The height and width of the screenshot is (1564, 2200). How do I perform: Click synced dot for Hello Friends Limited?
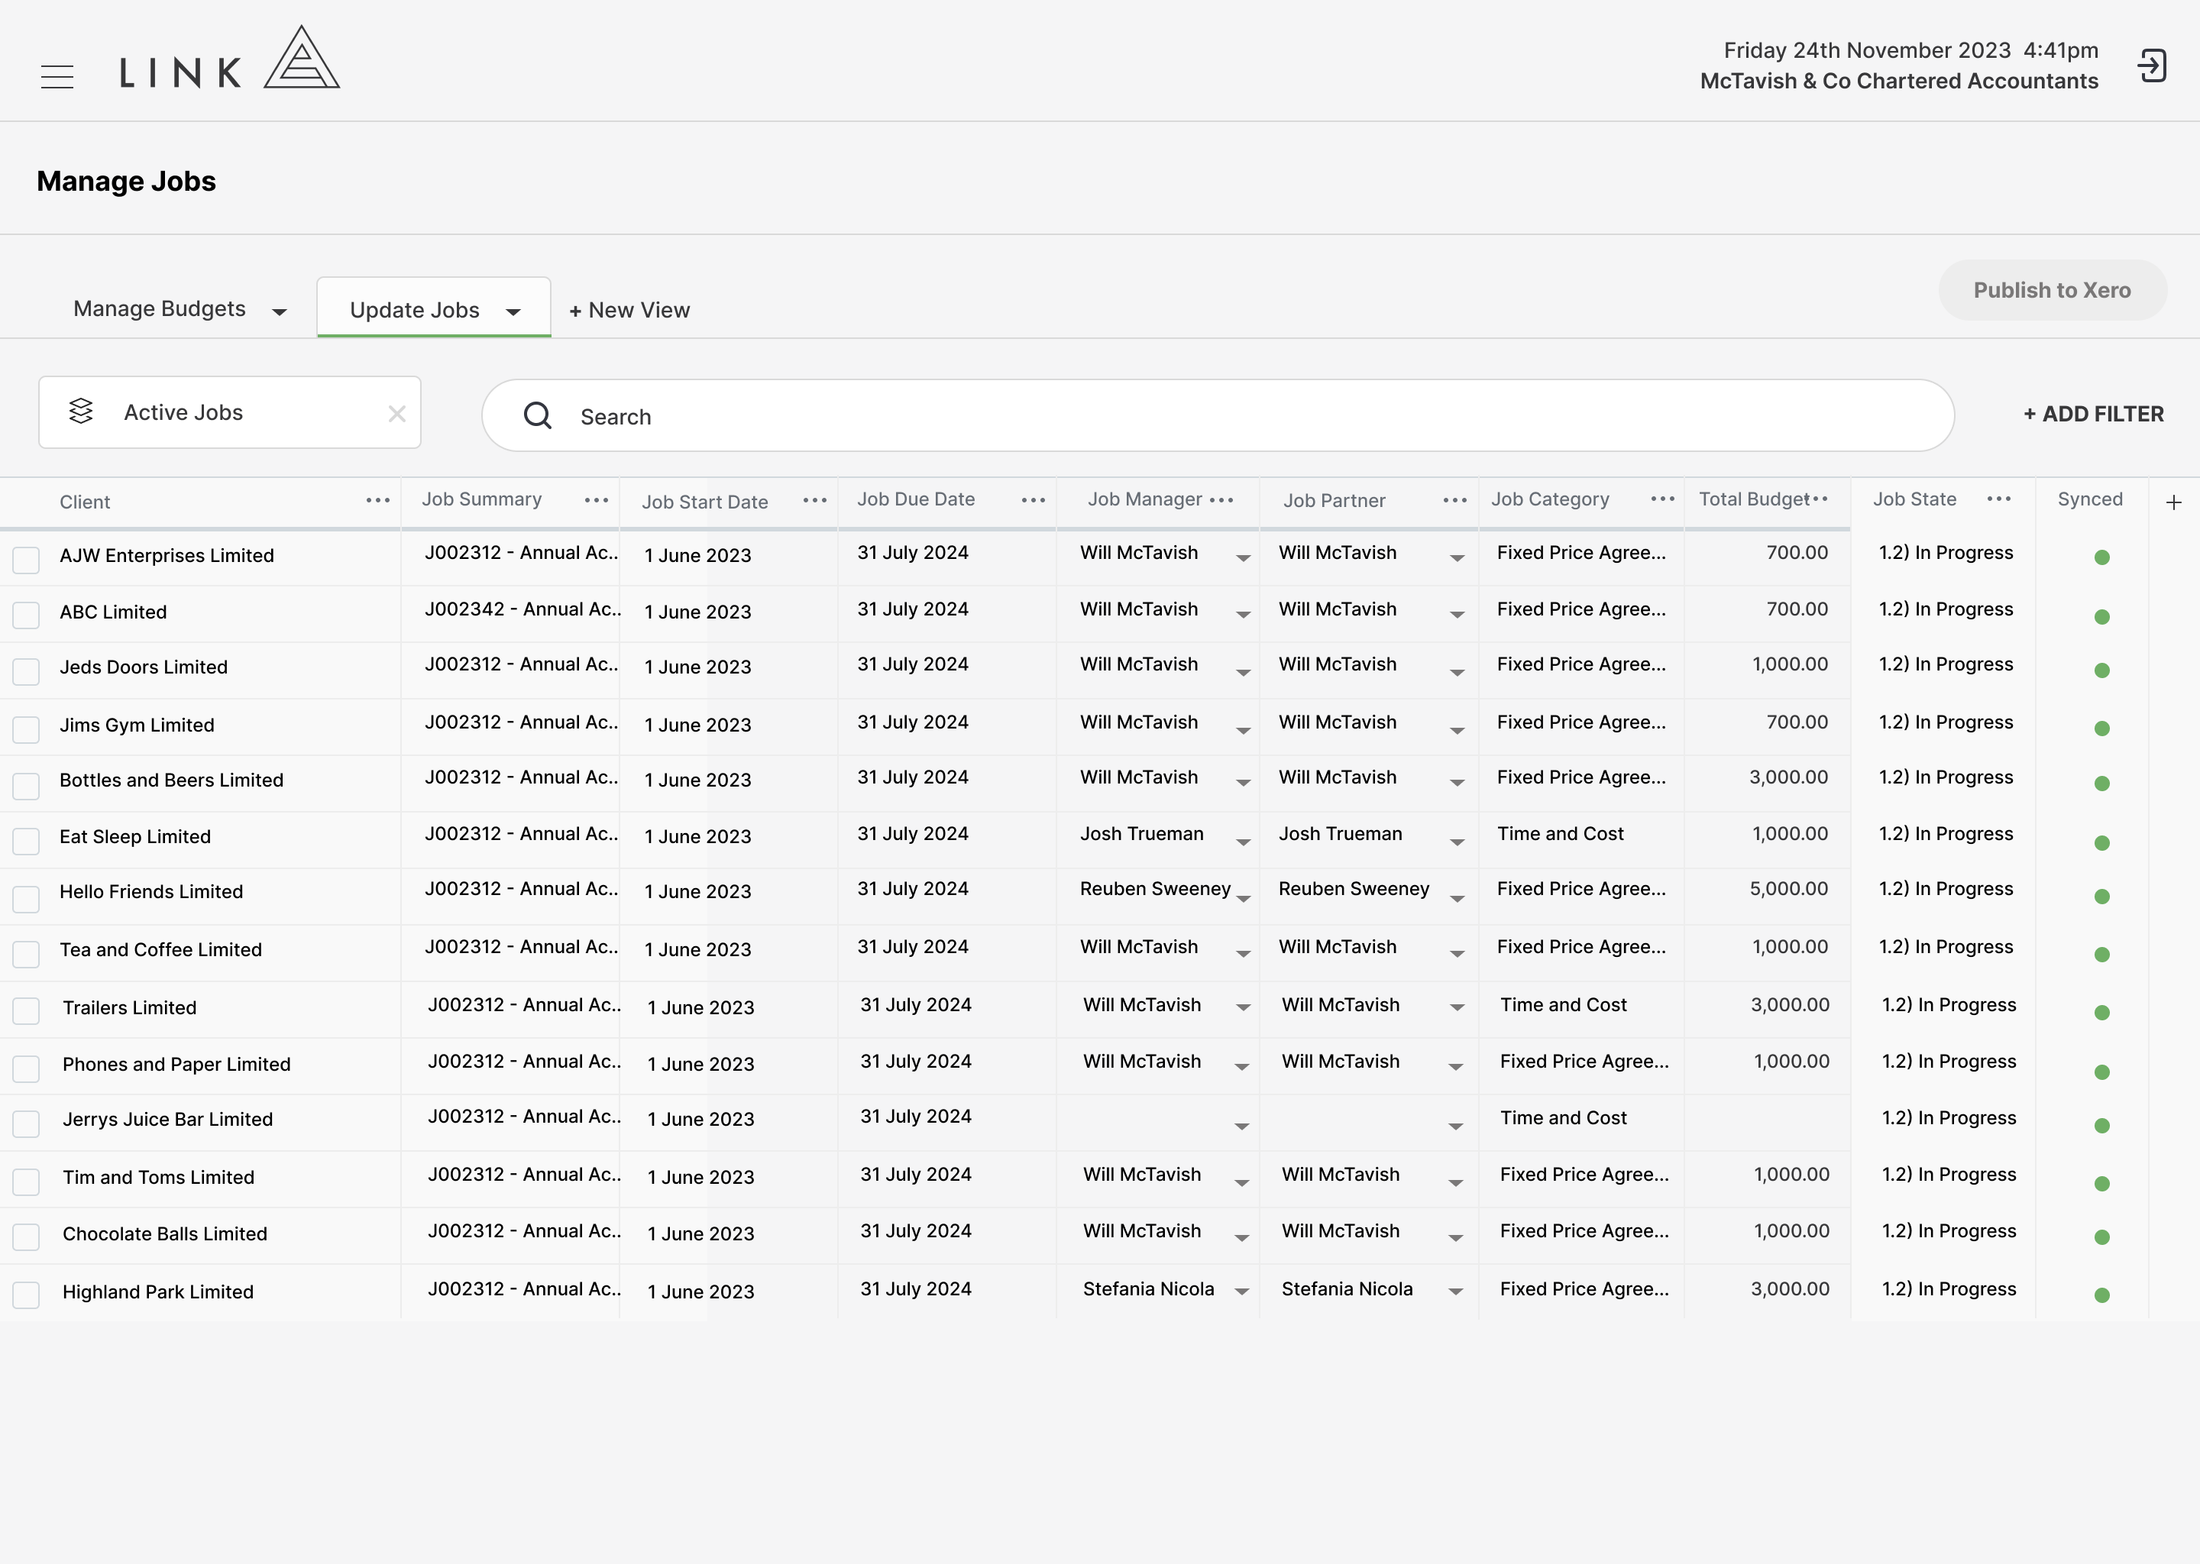(x=2102, y=896)
